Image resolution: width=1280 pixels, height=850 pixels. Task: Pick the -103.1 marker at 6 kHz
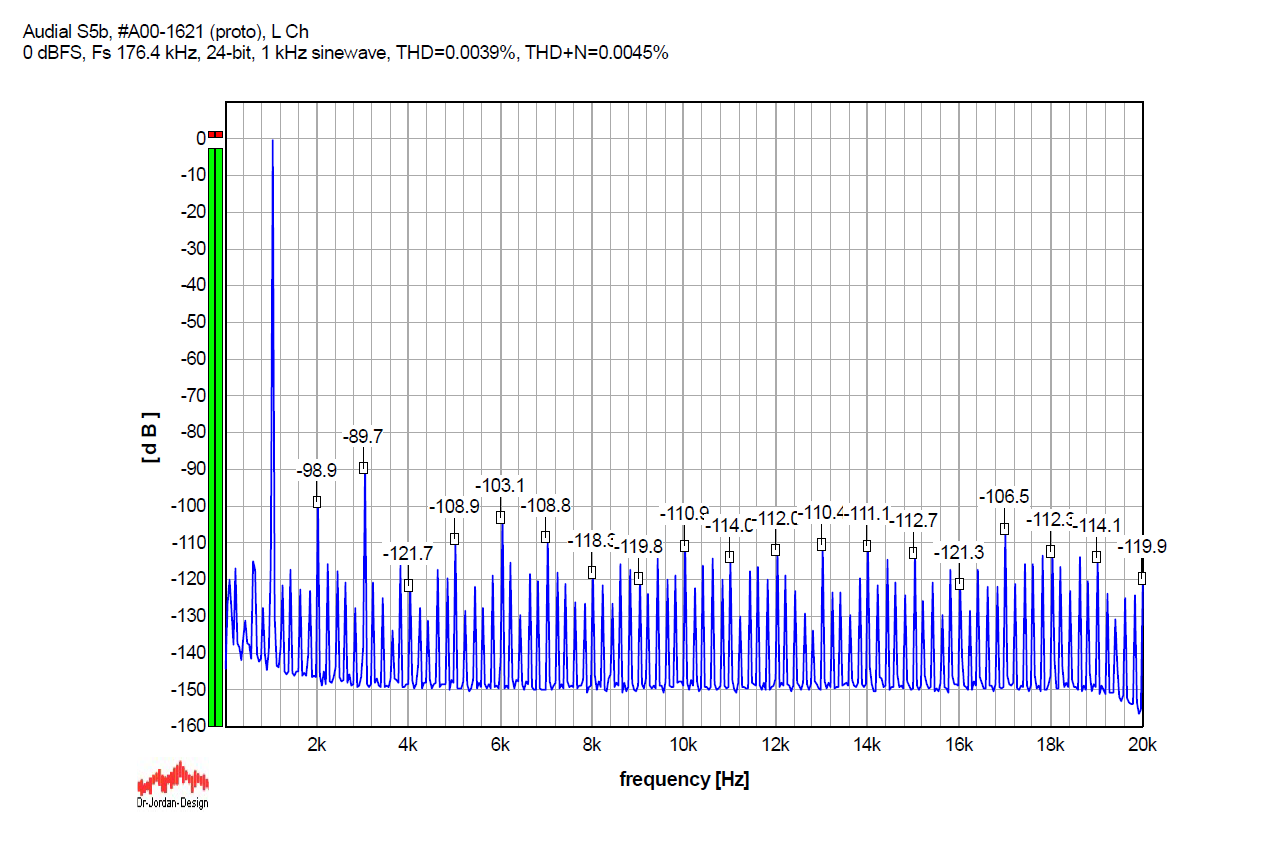pyautogui.click(x=500, y=517)
